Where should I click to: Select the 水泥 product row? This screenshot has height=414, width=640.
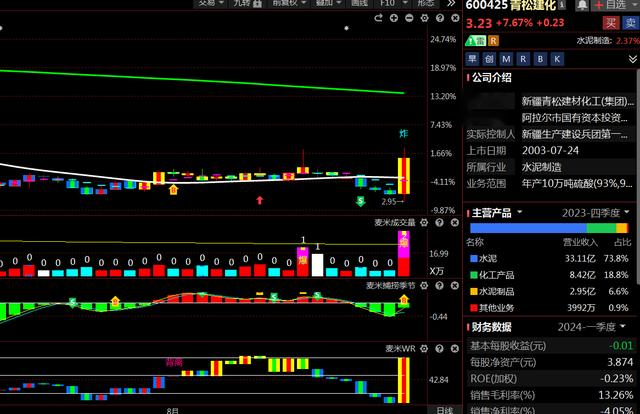pyautogui.click(x=549, y=258)
